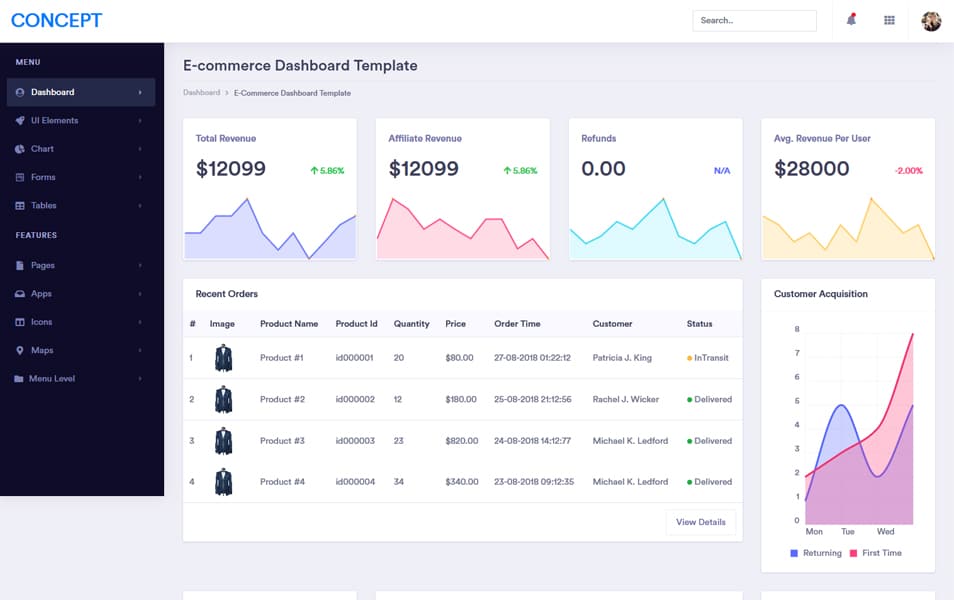Open the Apps menu item
Image resolution: width=954 pixels, height=600 pixels.
[x=19, y=293]
